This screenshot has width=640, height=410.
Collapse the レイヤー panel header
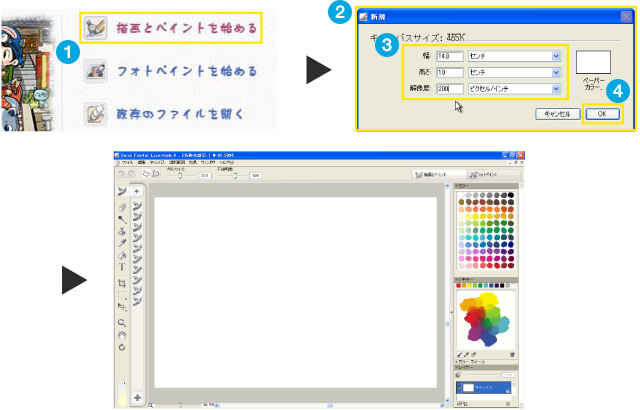[486, 367]
